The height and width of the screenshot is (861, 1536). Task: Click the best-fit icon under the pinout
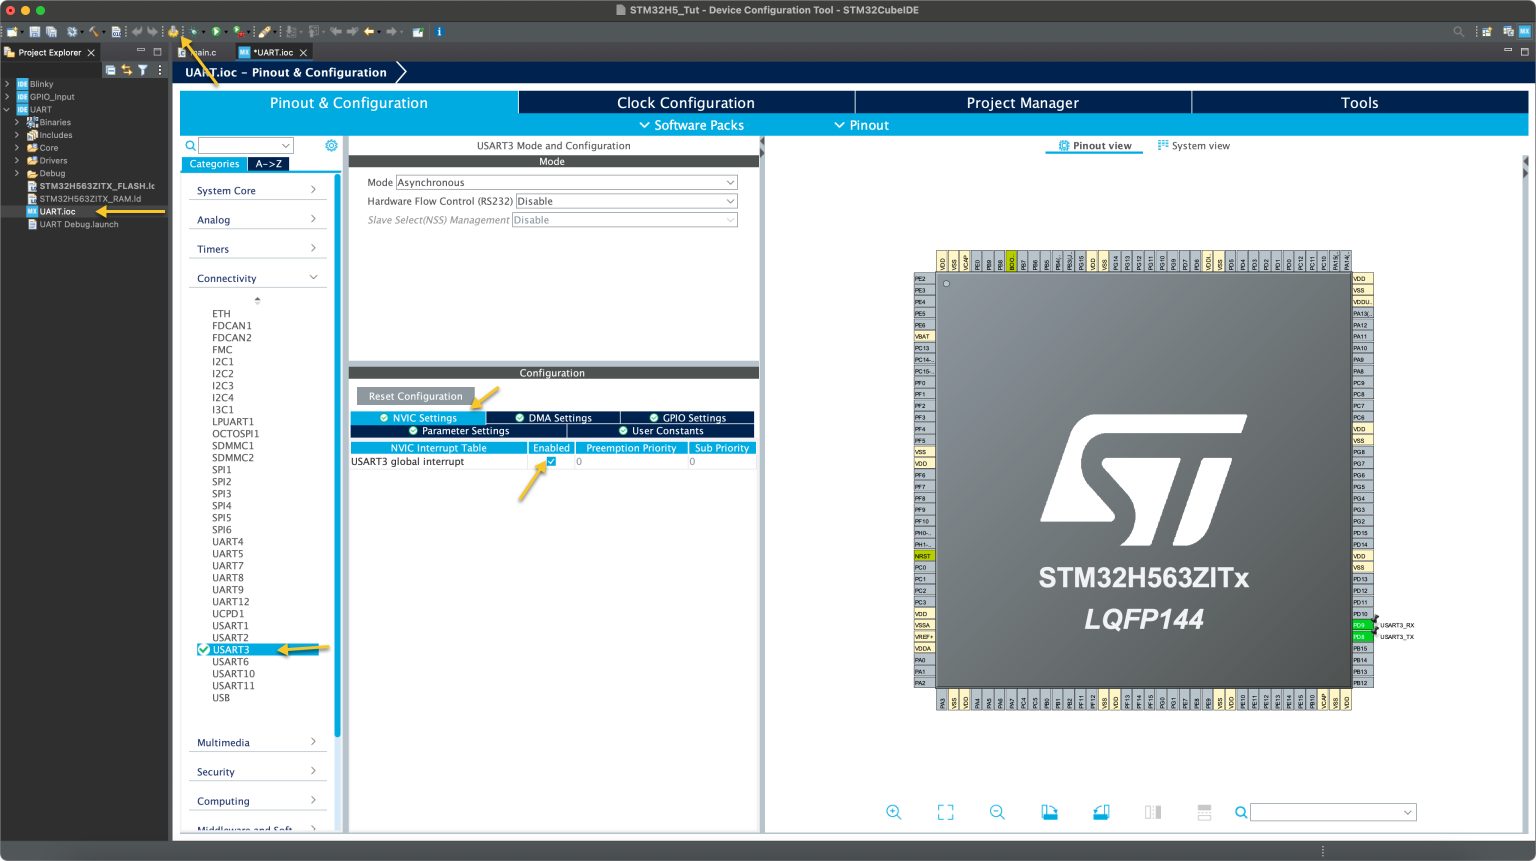click(945, 812)
